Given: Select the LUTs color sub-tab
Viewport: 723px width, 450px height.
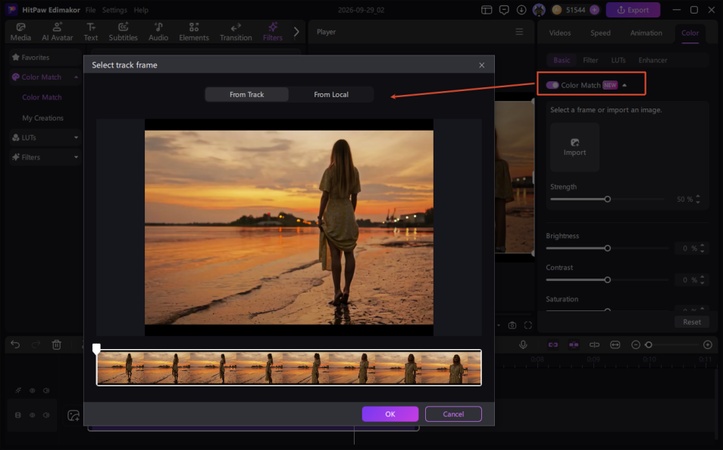Looking at the screenshot, I should (618, 60).
